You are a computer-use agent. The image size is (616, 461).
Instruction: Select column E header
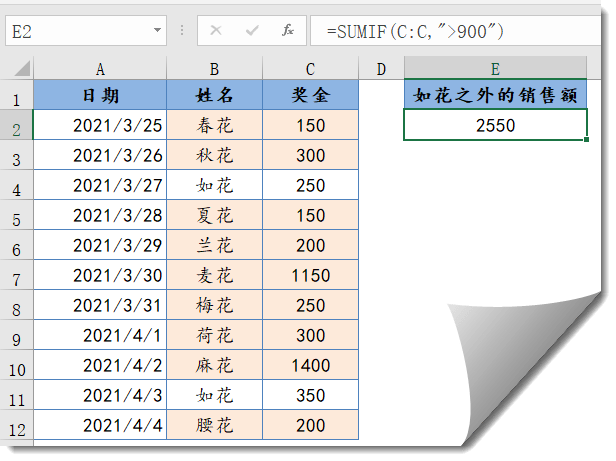495,68
